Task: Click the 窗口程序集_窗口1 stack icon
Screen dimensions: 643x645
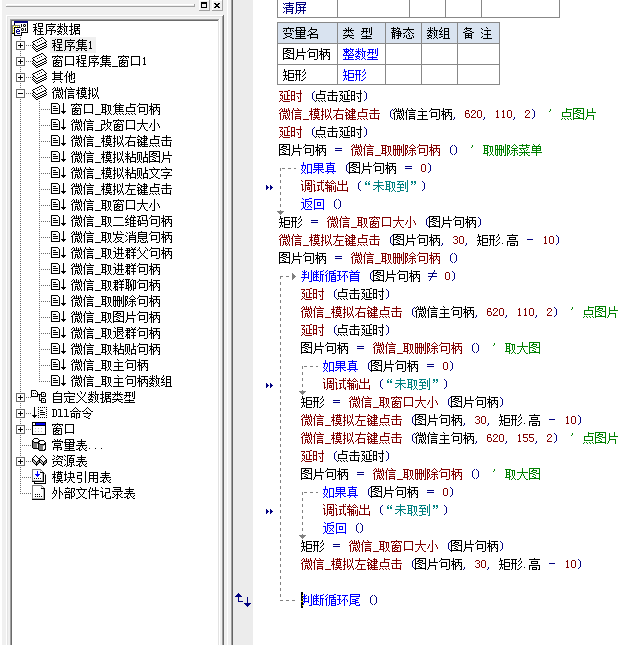Action: (39, 60)
